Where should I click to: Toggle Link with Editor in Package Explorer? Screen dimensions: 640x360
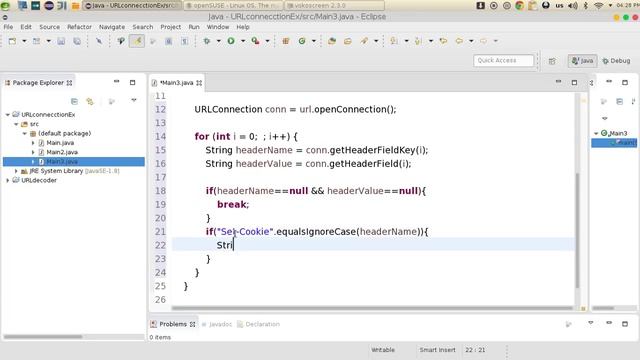90,101
